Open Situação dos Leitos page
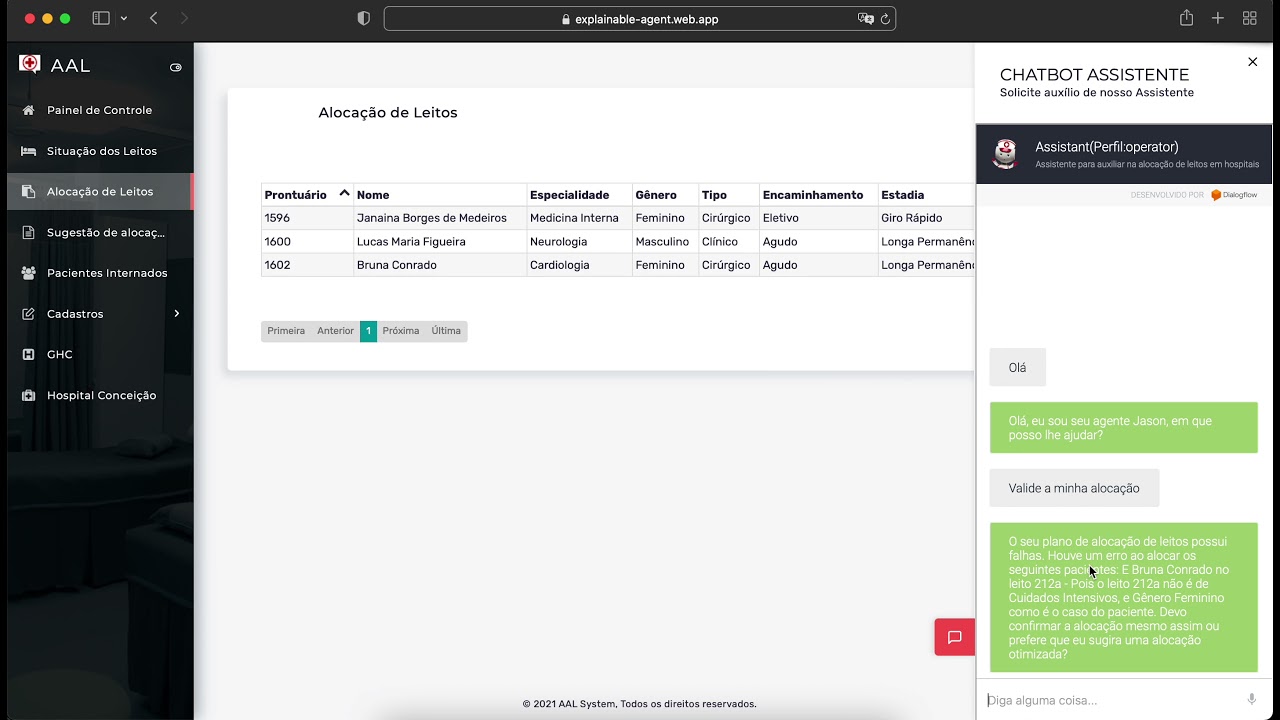 (x=100, y=151)
